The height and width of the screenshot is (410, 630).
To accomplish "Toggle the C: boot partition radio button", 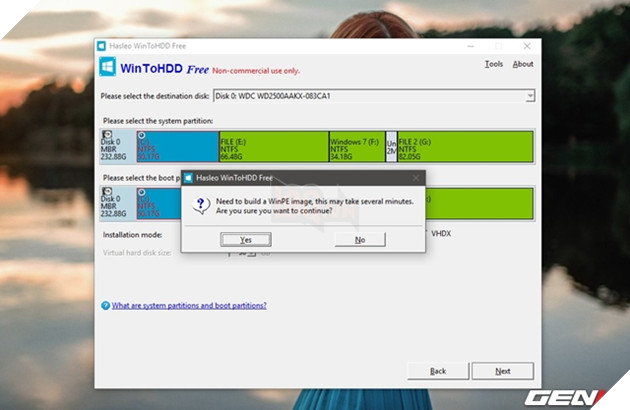I will point(141,193).
